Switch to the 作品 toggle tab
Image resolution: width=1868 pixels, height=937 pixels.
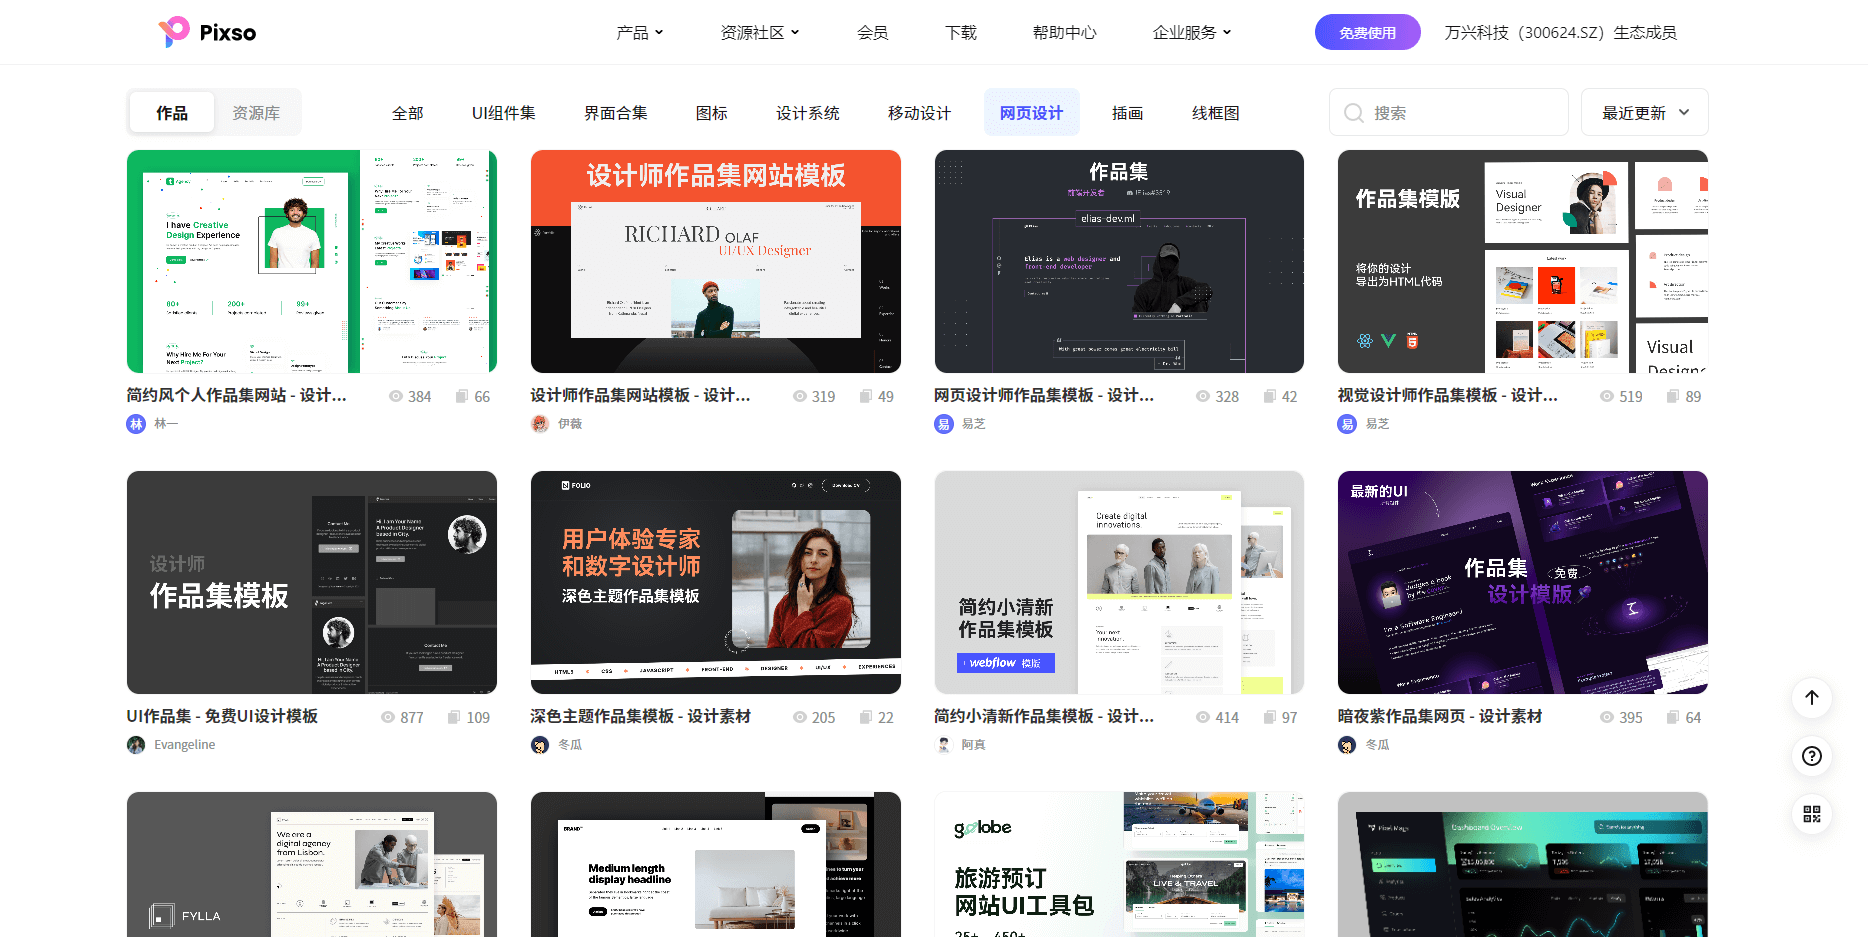coord(172,113)
